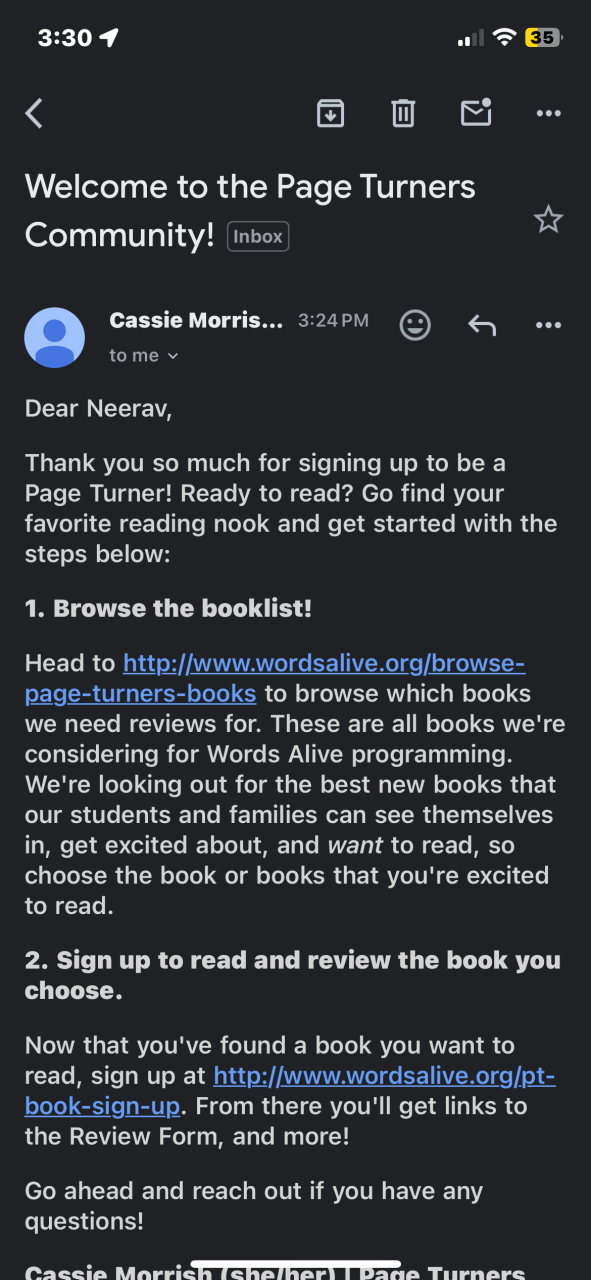Screen dimensions: 591x1280
Task: Open the top toolbar more options menu
Action: [x=549, y=113]
